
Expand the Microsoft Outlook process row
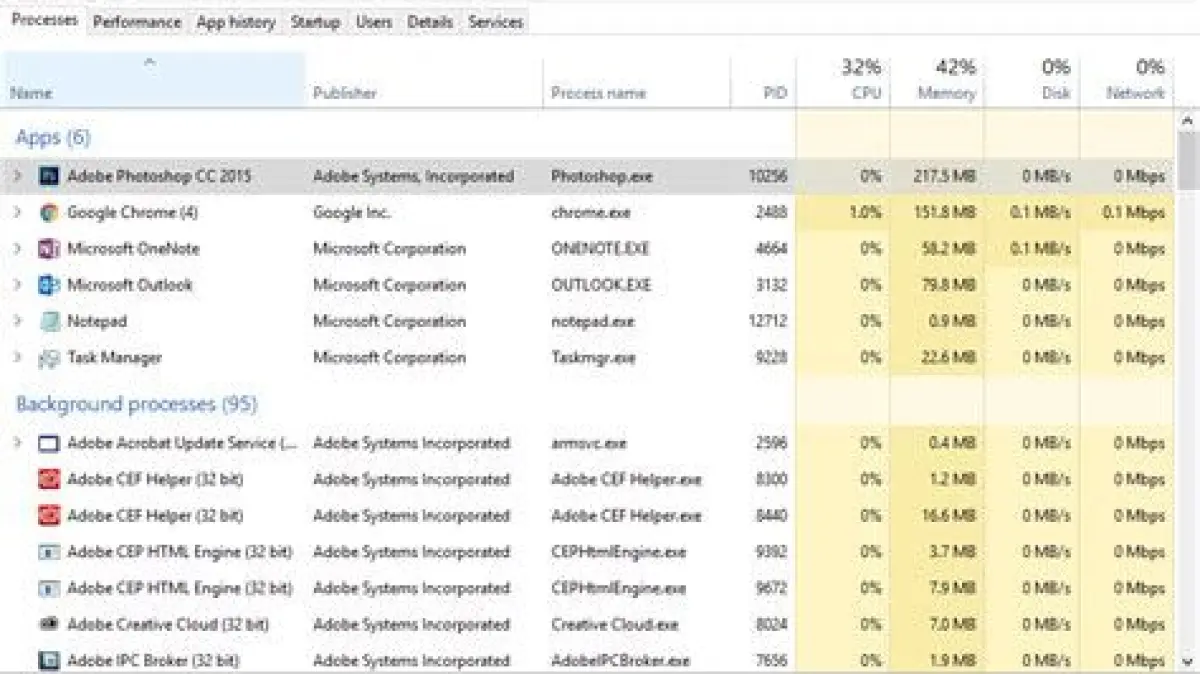click(17, 285)
